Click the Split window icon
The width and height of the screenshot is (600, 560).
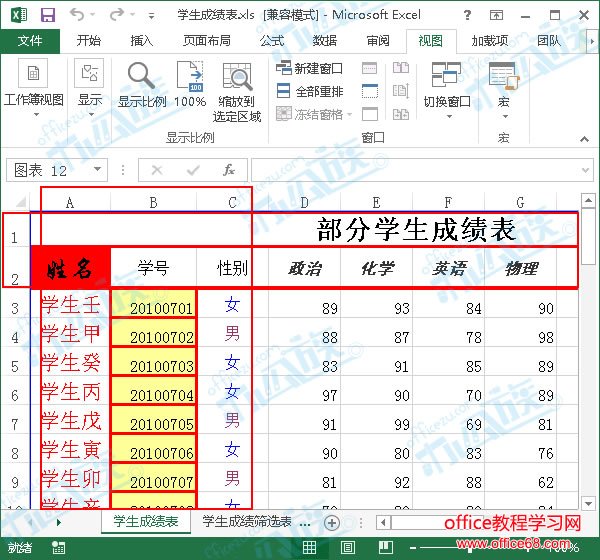coord(370,68)
